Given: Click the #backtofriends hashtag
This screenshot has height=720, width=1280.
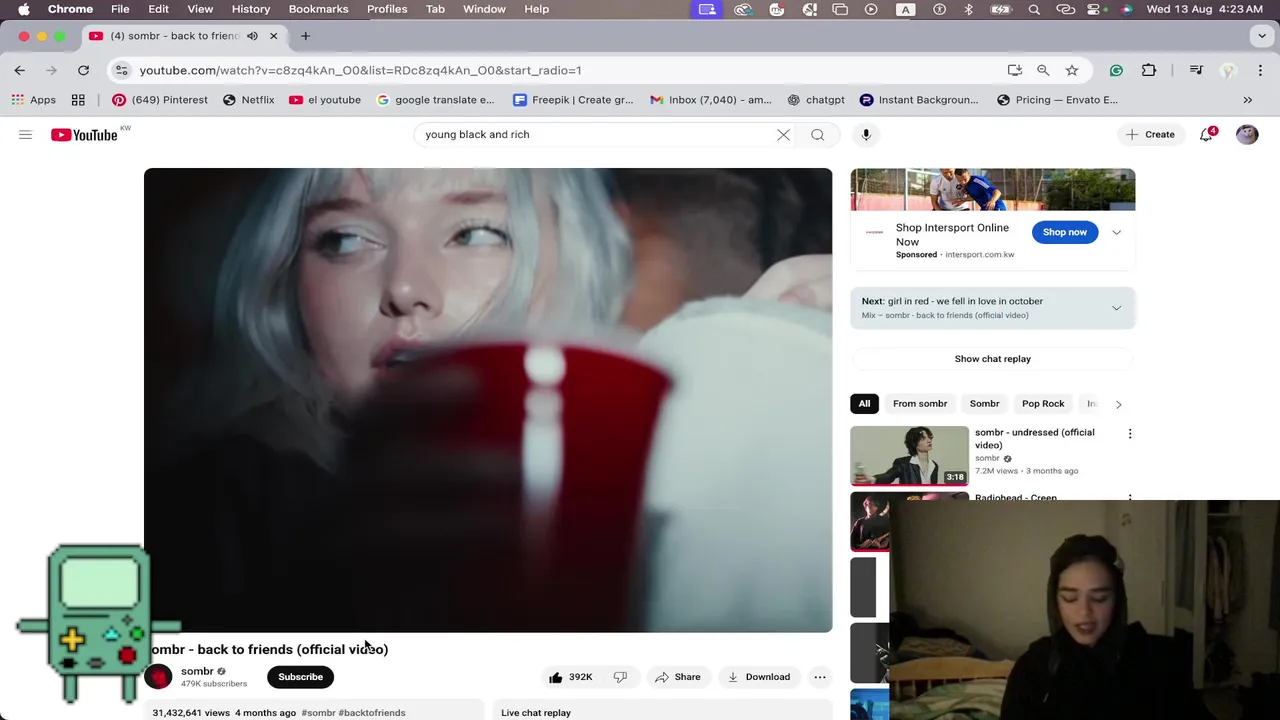Looking at the screenshot, I should pos(372,713).
